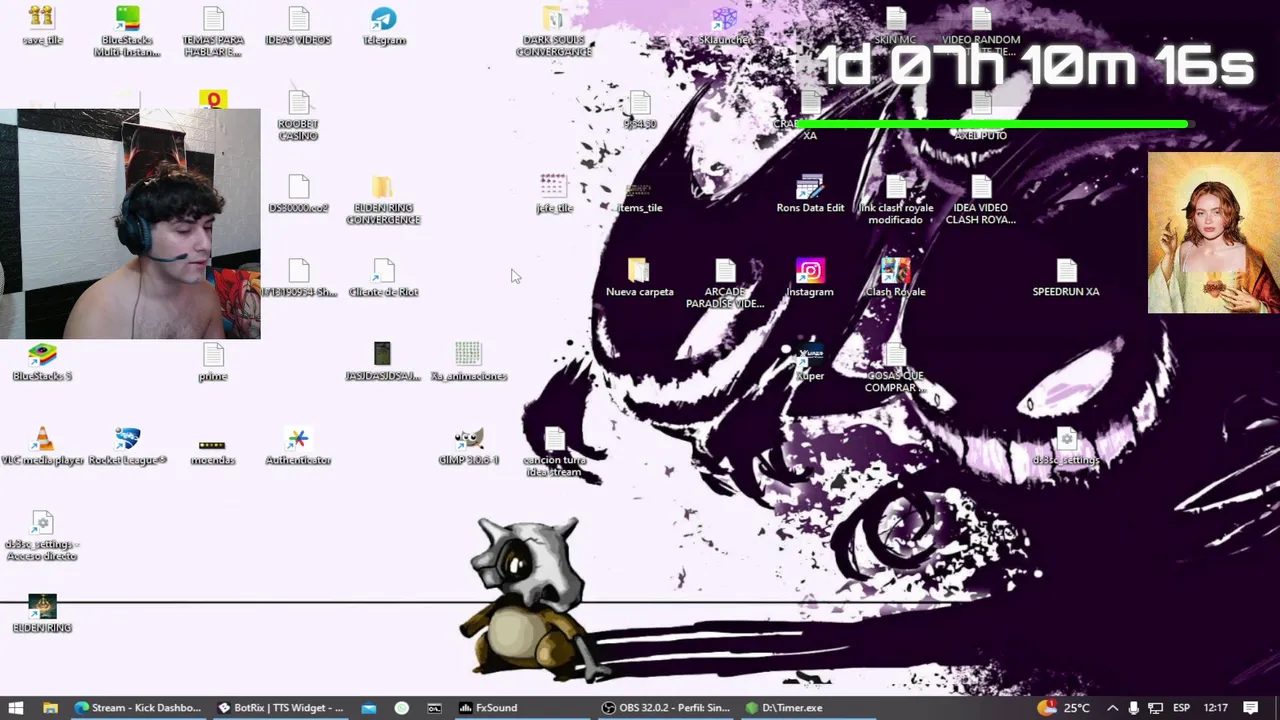Open the command prompt taskbar icon

[435, 708]
